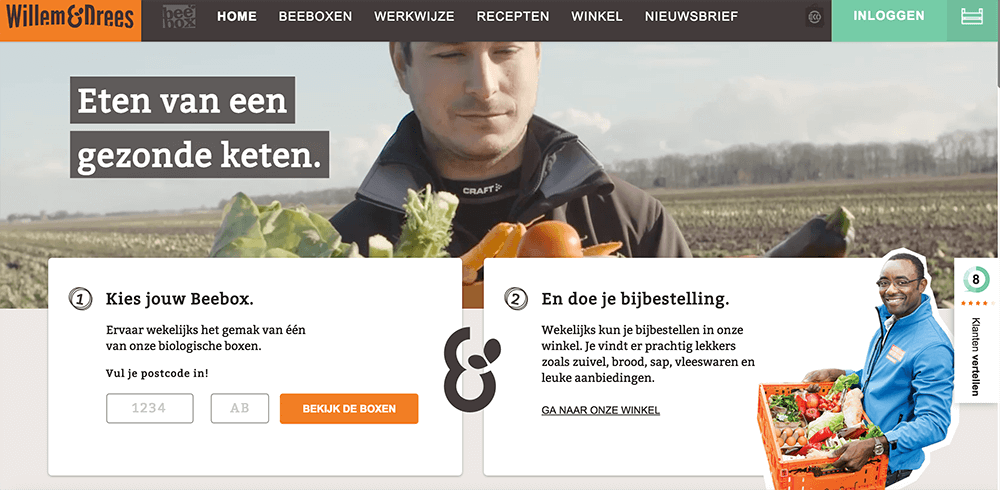Select the circled number 1 step icon
1000x490 pixels.
coord(80,299)
